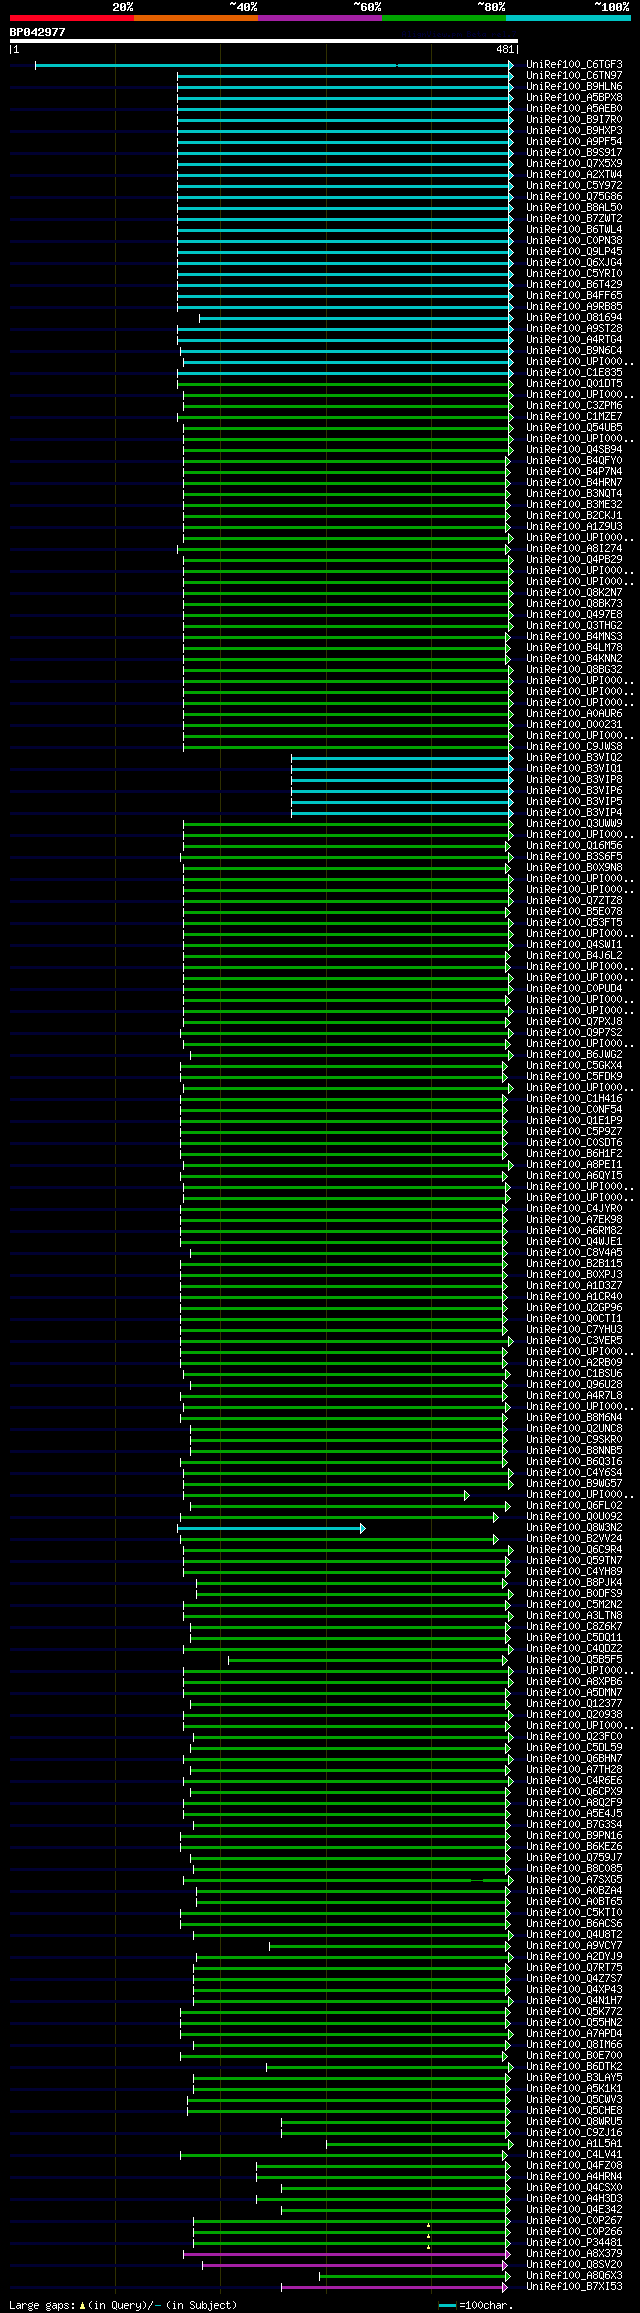
Task: Select label UniRef100_A7SXG5
Action: [x=574, y=1880]
